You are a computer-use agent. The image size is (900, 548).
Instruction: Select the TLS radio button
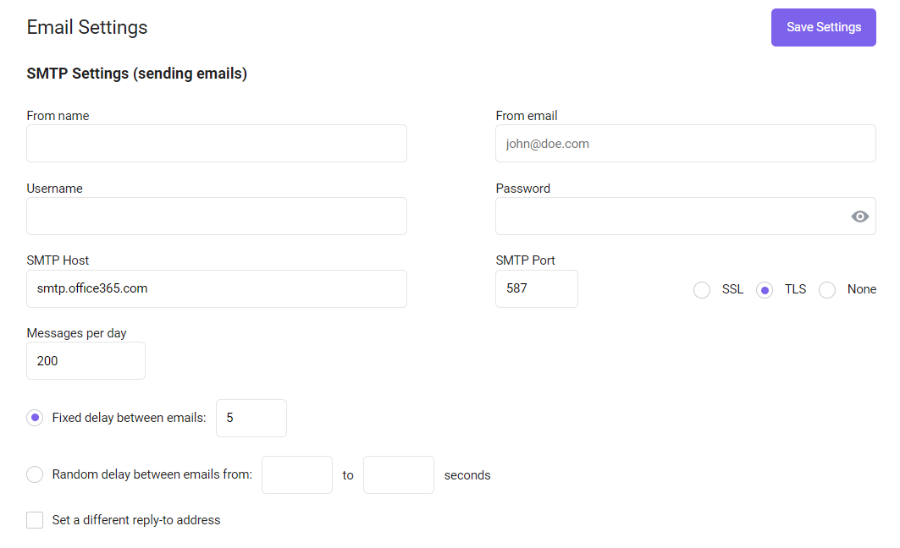[x=764, y=290]
